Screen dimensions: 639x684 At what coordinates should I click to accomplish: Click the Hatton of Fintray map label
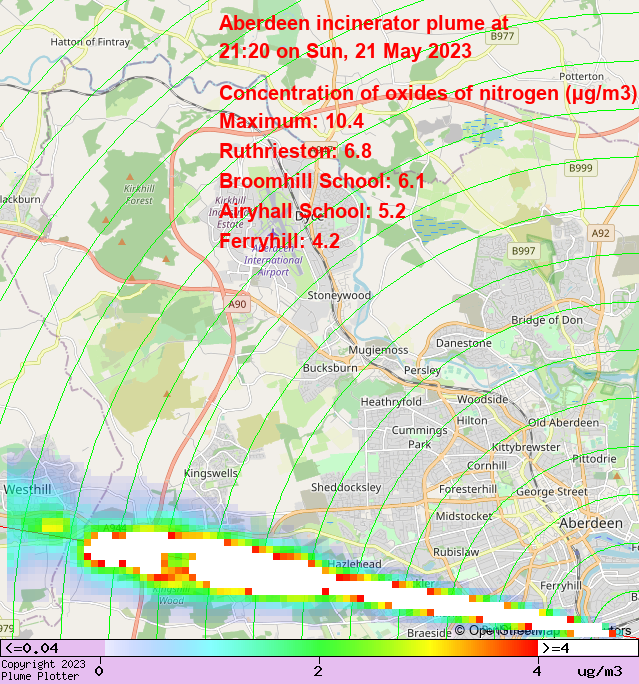pos(90,42)
